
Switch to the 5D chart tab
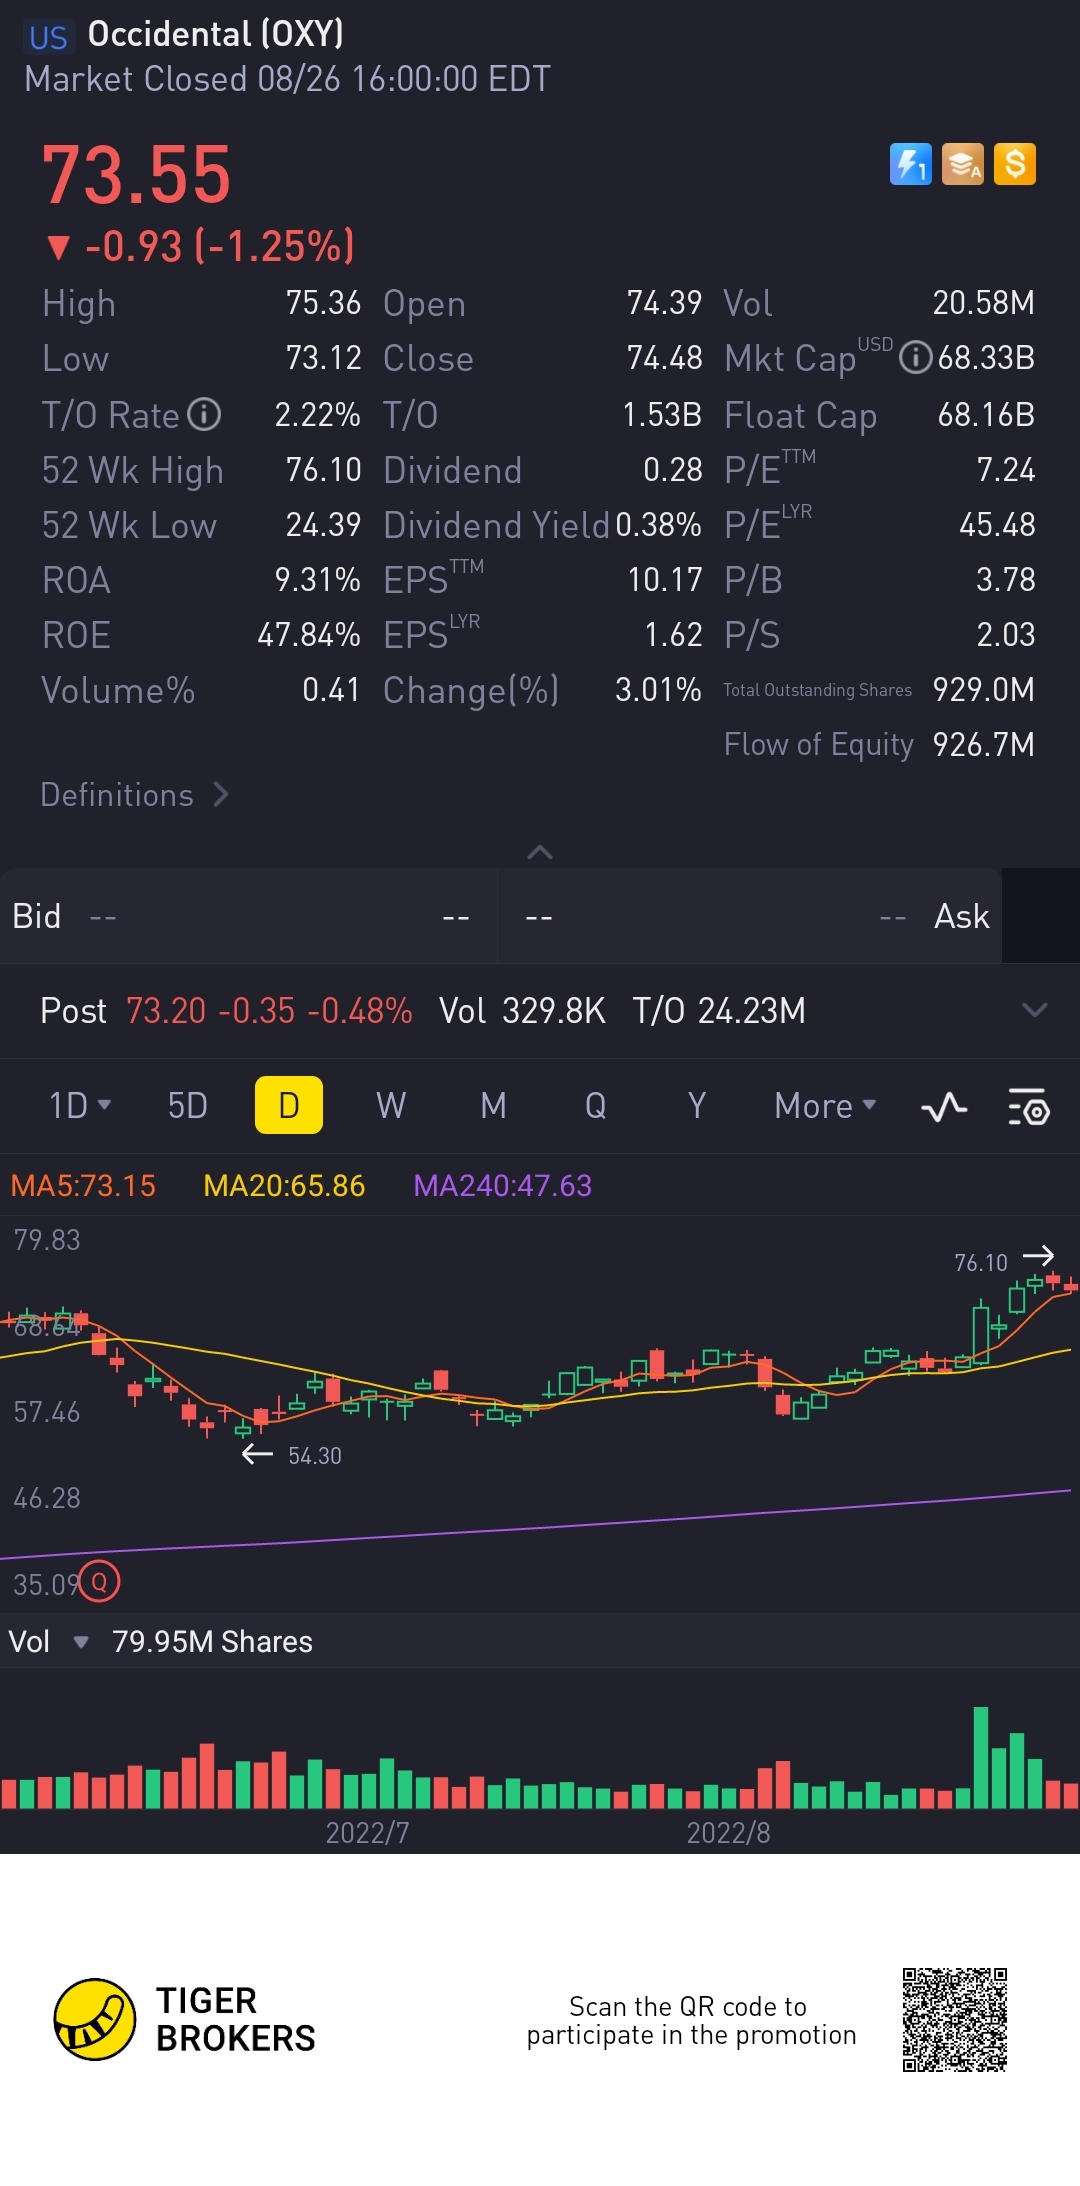187,1105
